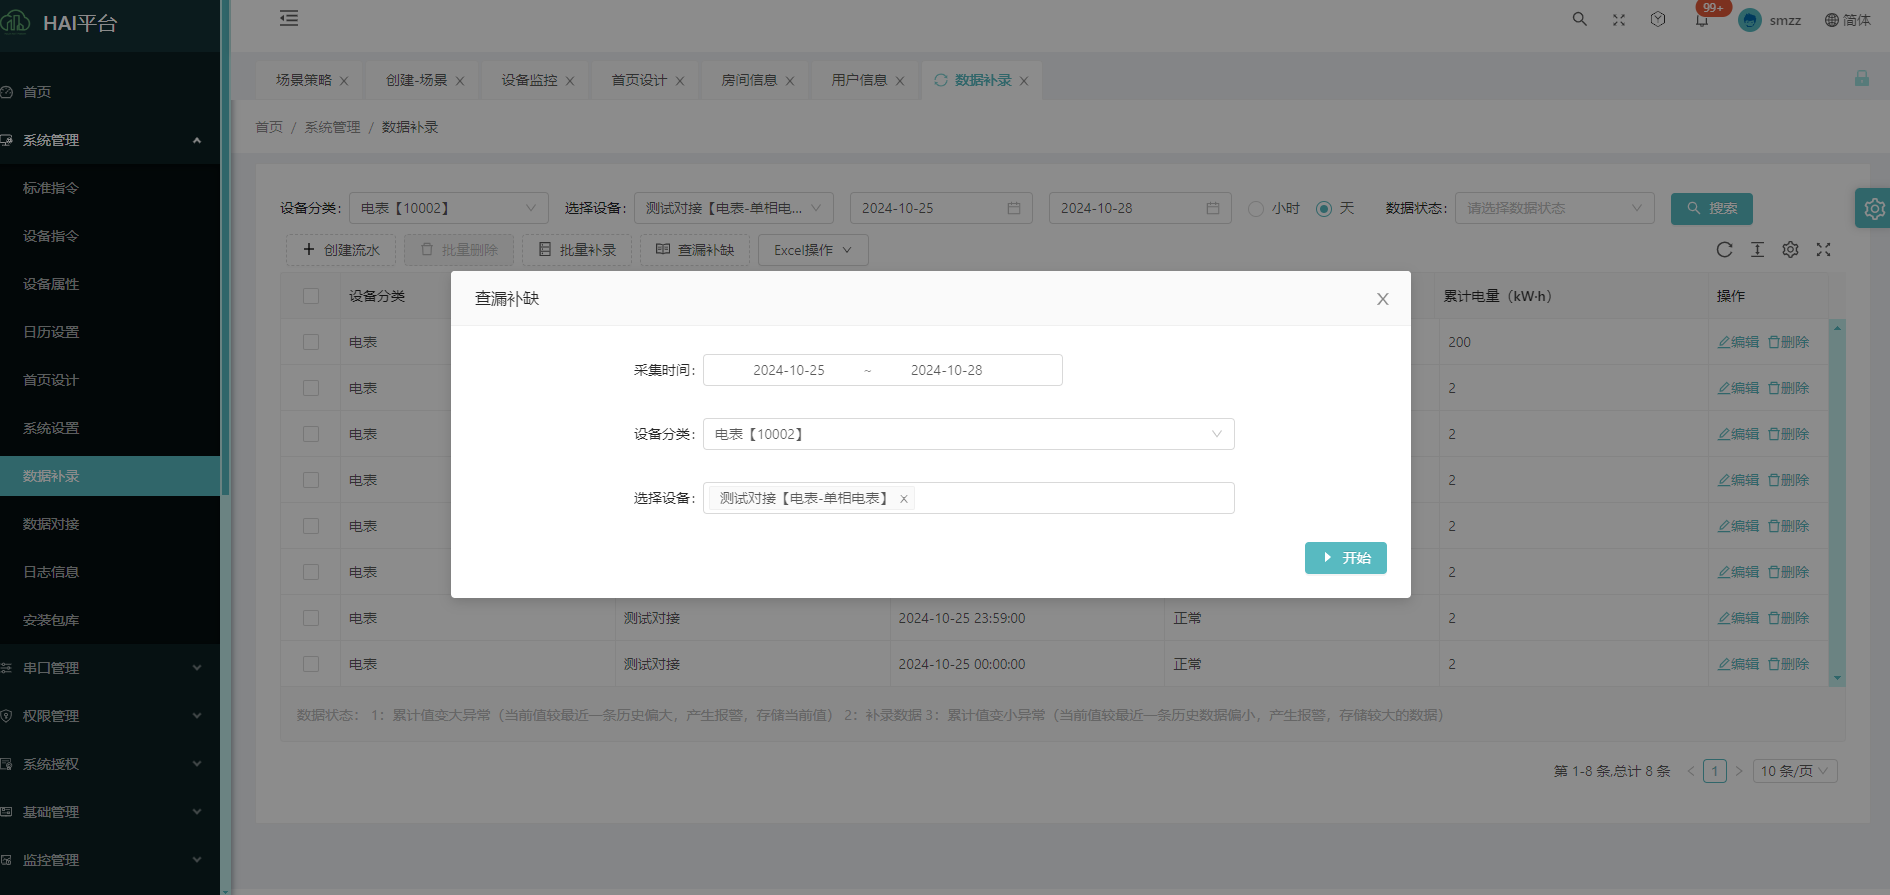The height and width of the screenshot is (895, 1890).
Task: Click the table density height icon
Action: pos(1757,250)
